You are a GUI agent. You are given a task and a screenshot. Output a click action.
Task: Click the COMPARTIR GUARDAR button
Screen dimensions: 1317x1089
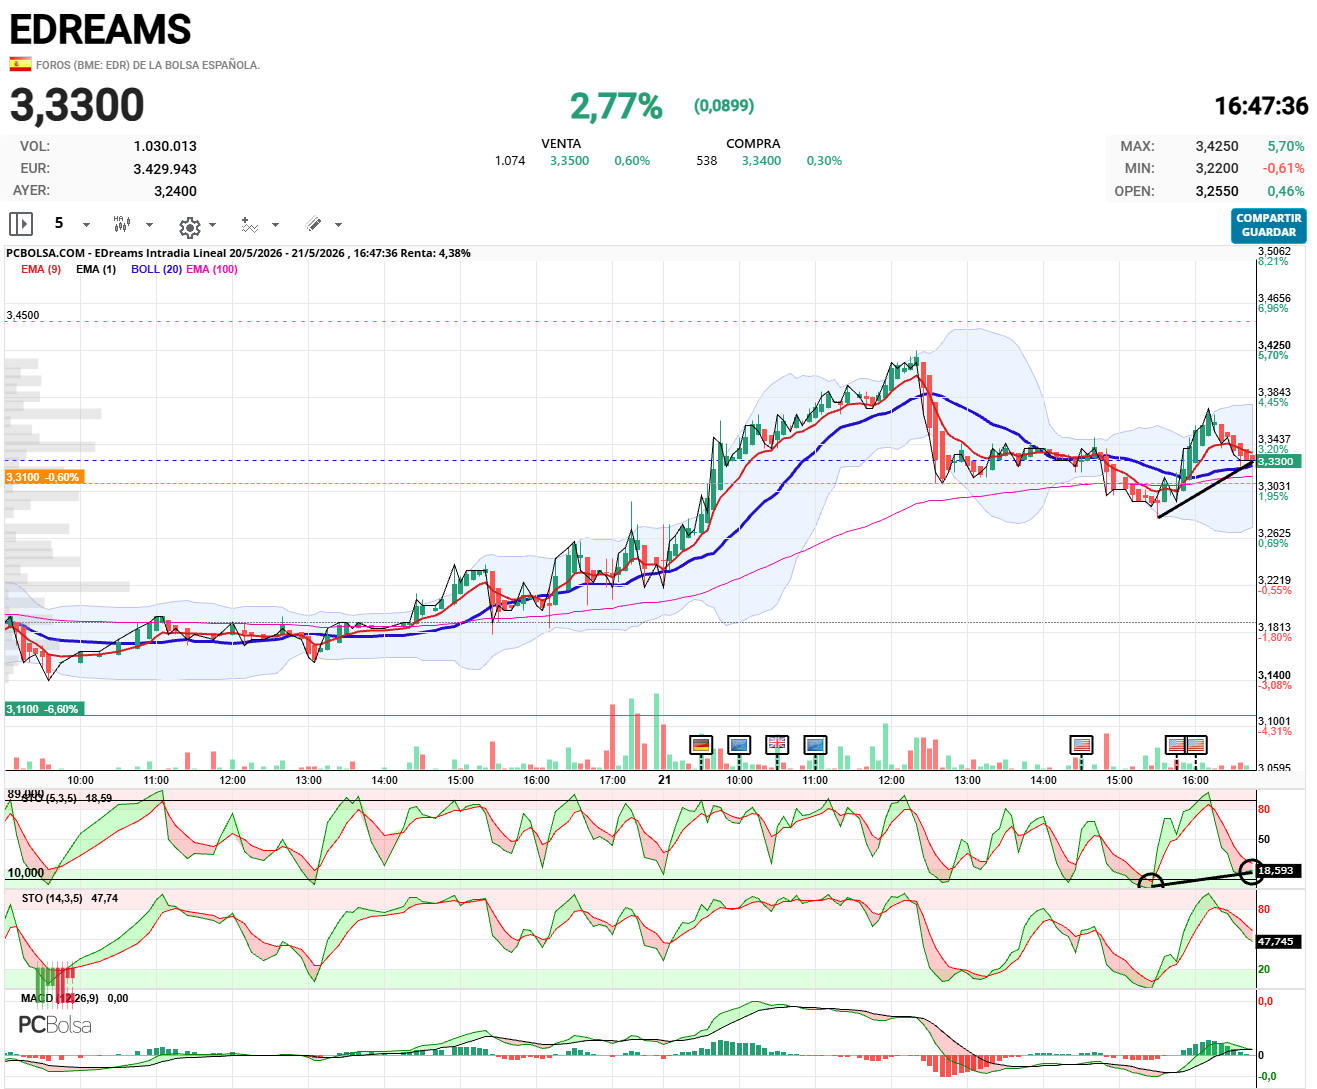point(1268,225)
